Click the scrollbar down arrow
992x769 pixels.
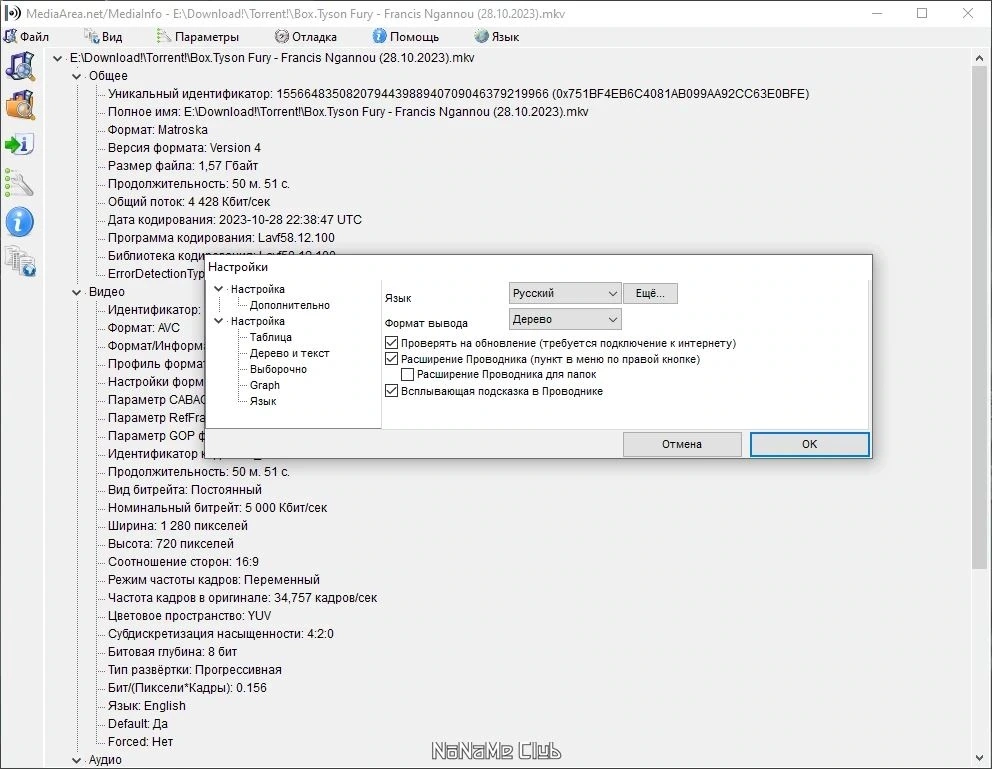click(x=979, y=759)
